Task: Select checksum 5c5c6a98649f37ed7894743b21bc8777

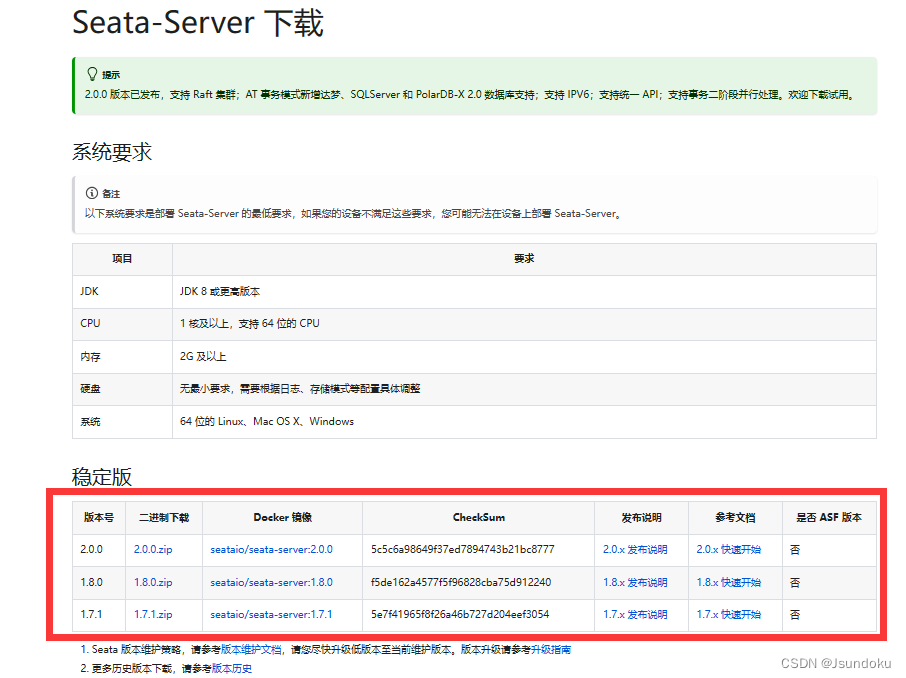Action: 462,550
